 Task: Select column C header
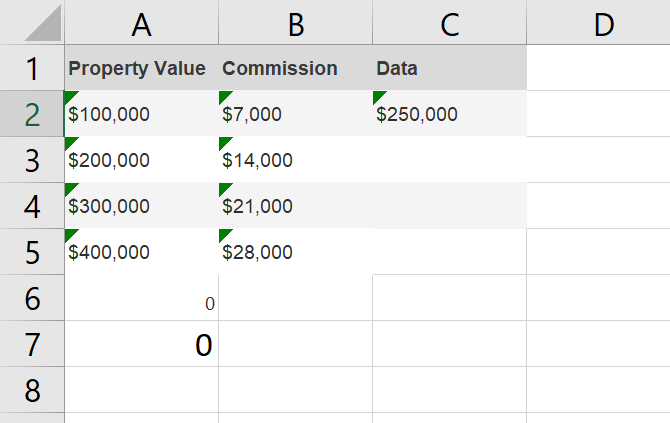[450, 22]
